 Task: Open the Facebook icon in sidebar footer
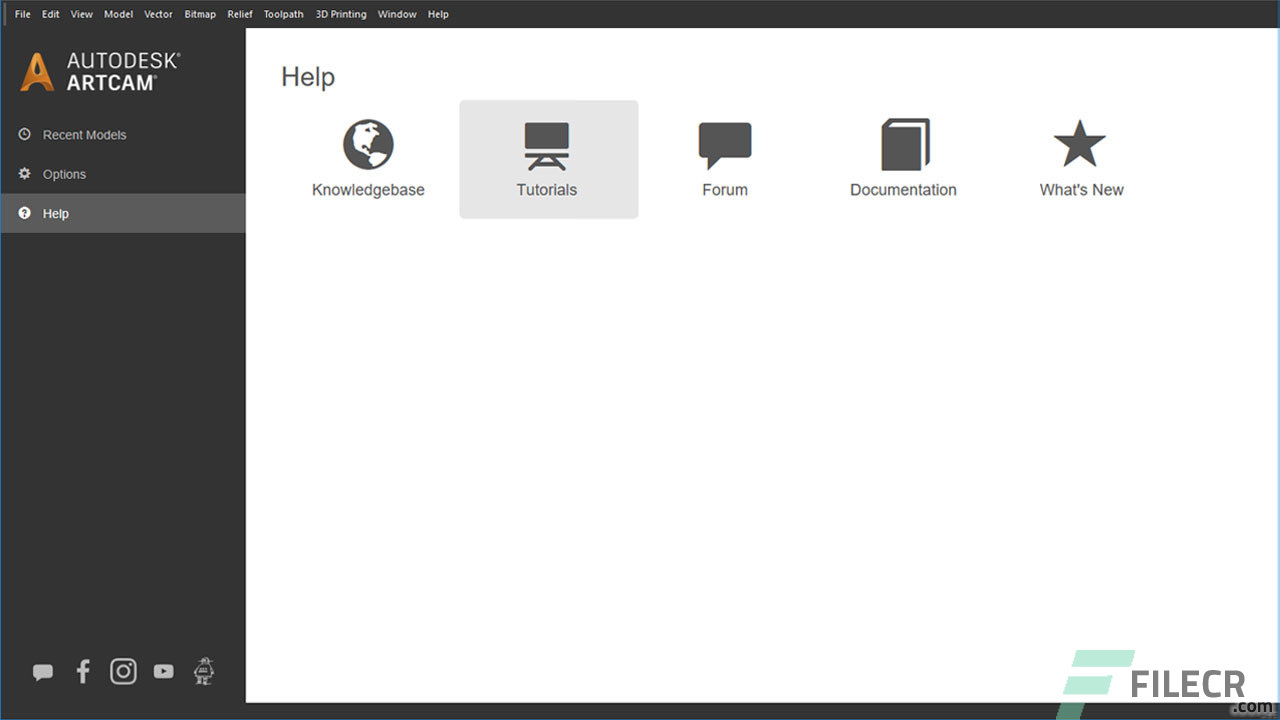click(x=83, y=671)
